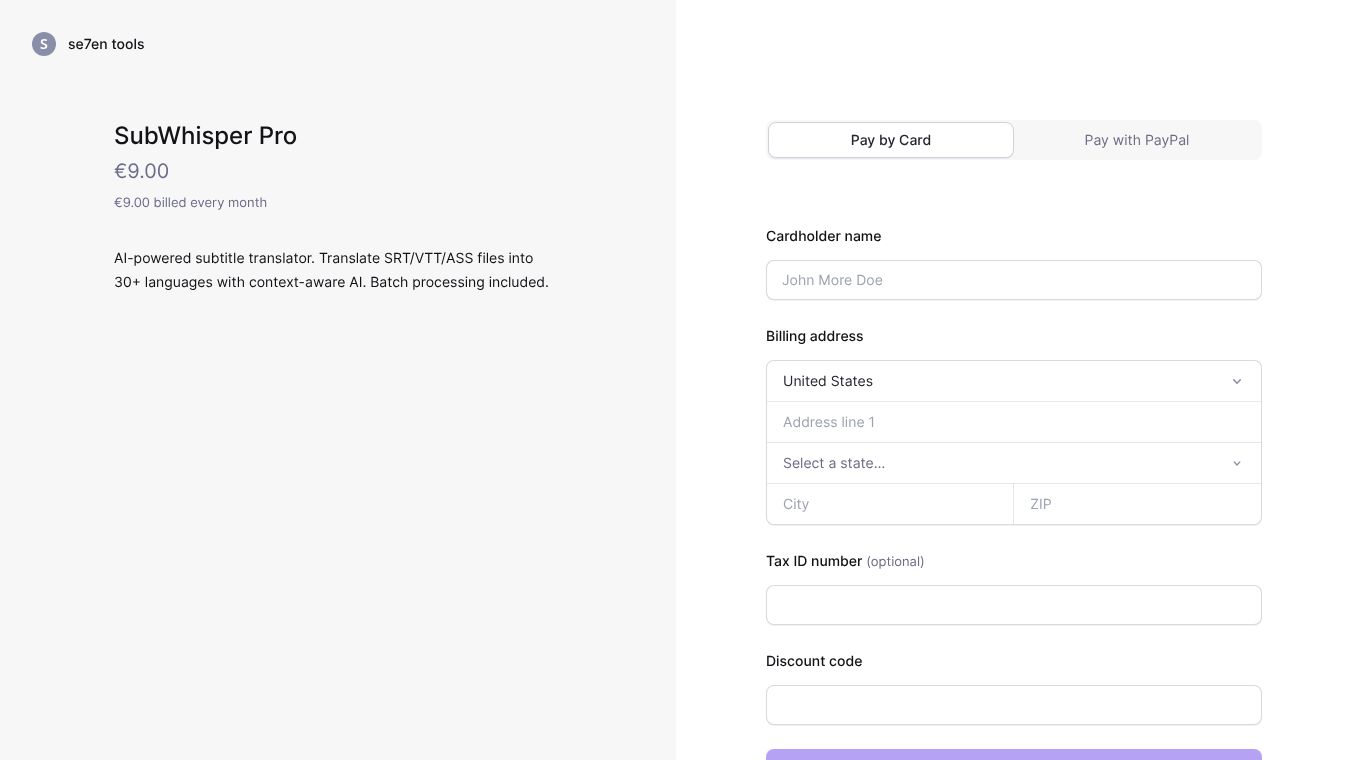Select the Pay with PayPal tab
The image size is (1352, 760).
[x=1136, y=140]
